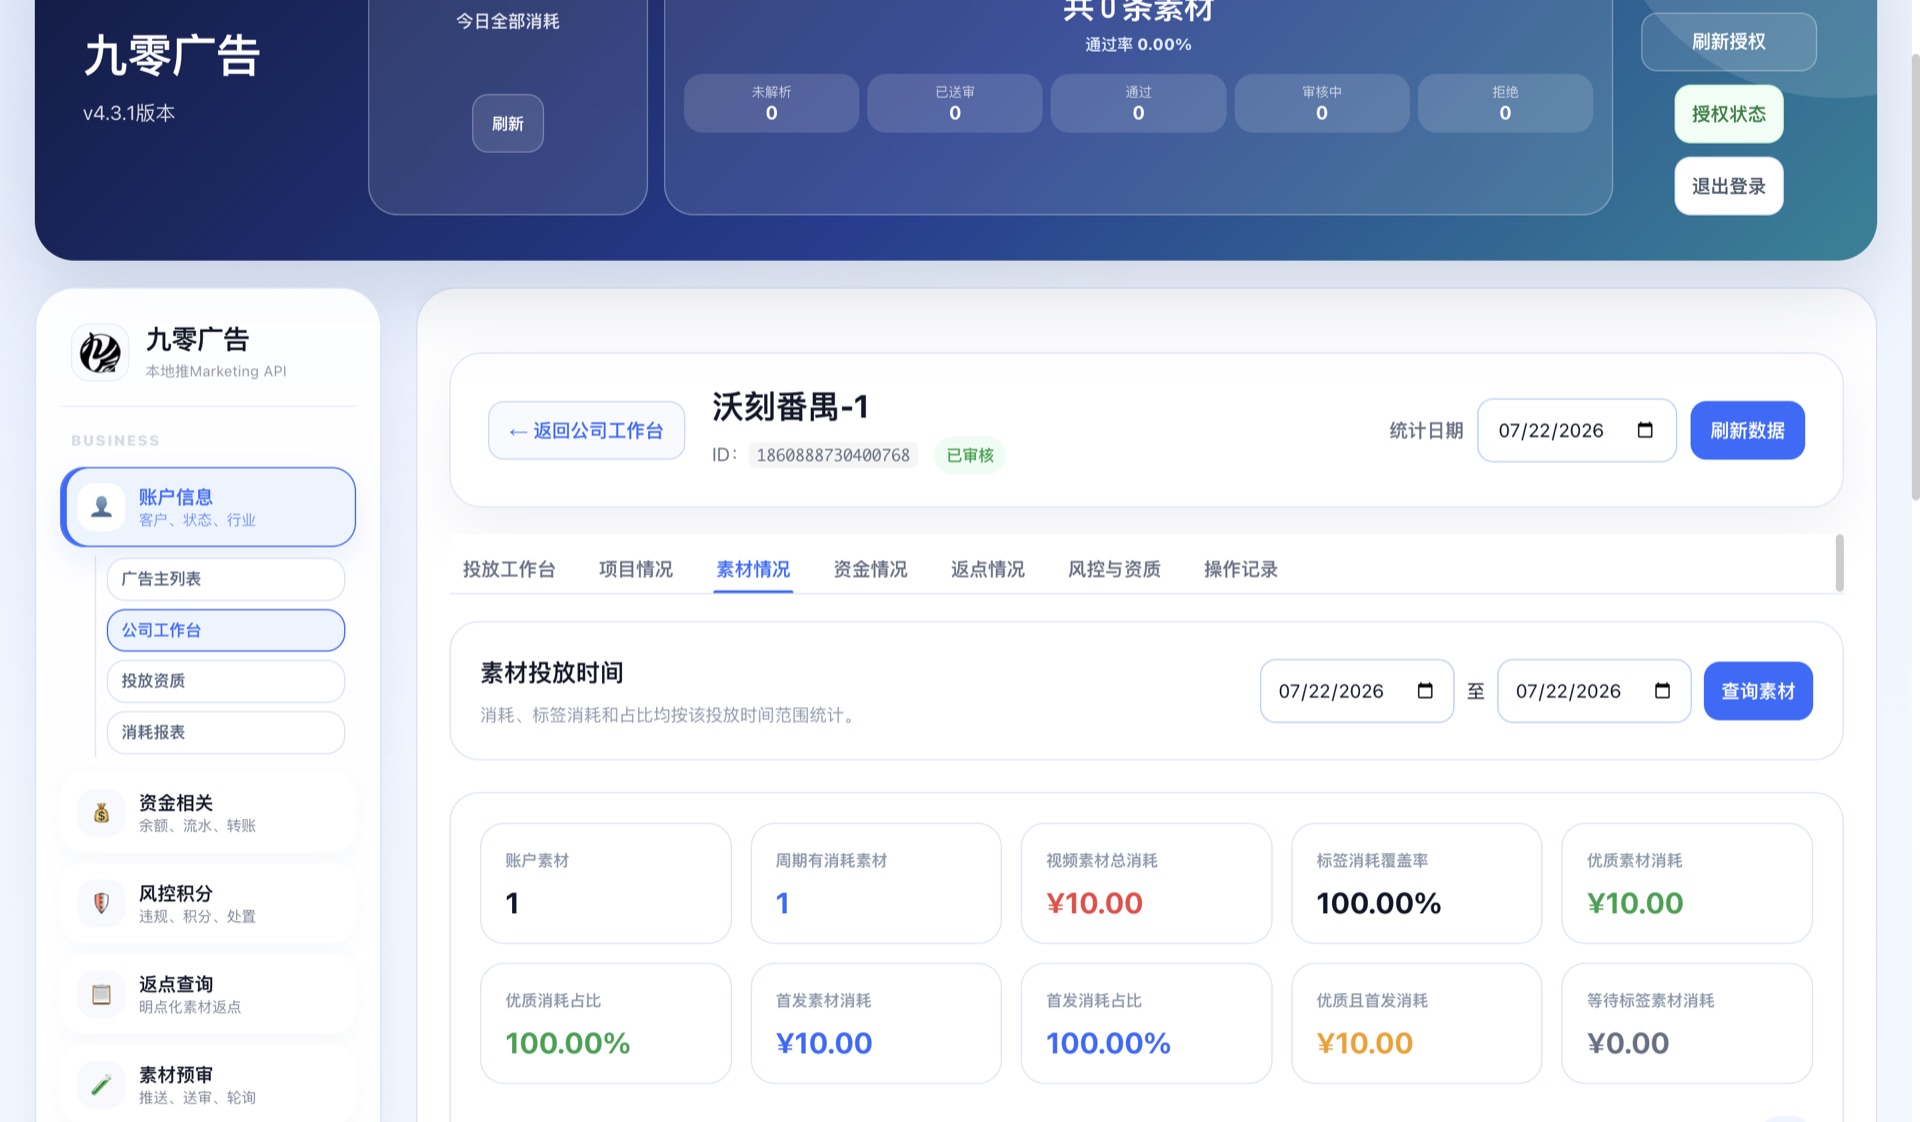Click the 等待标签素材消耗 stat card

[x=1687, y=1023]
